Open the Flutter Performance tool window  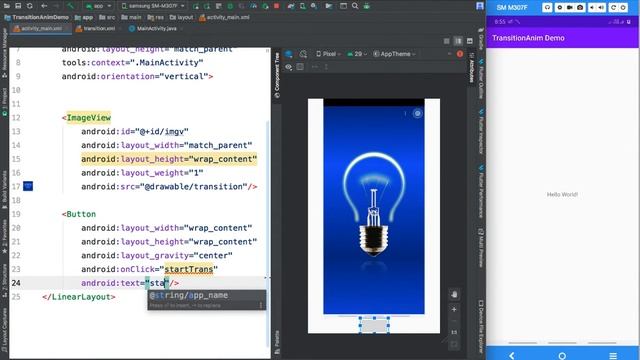(481, 191)
